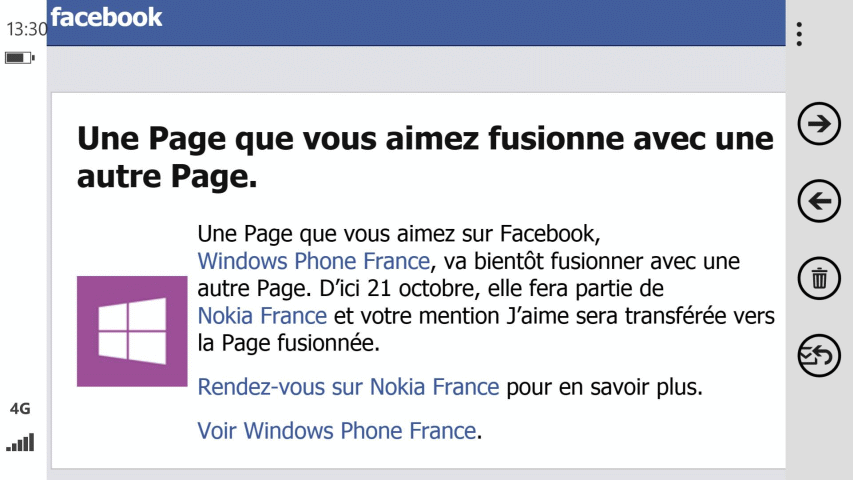
Task: Tap the paragraph mentioning 21 octobre
Action: pyautogui.click(x=486, y=288)
